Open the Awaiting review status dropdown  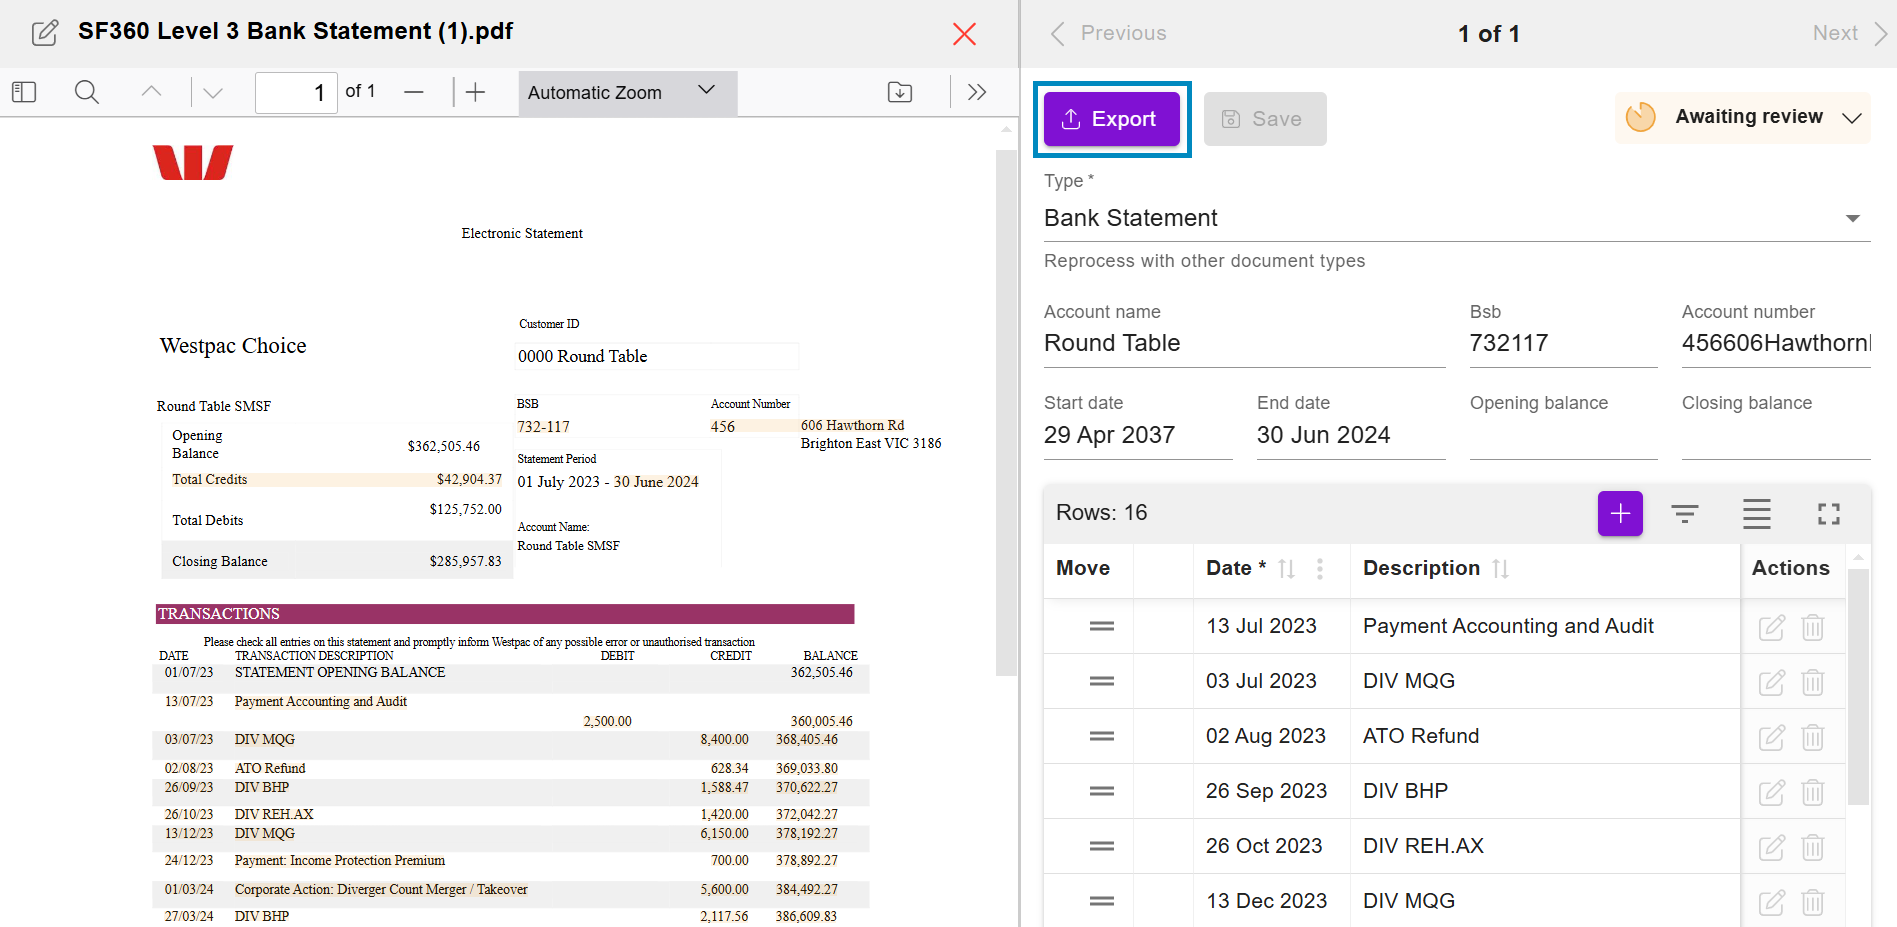point(1743,117)
